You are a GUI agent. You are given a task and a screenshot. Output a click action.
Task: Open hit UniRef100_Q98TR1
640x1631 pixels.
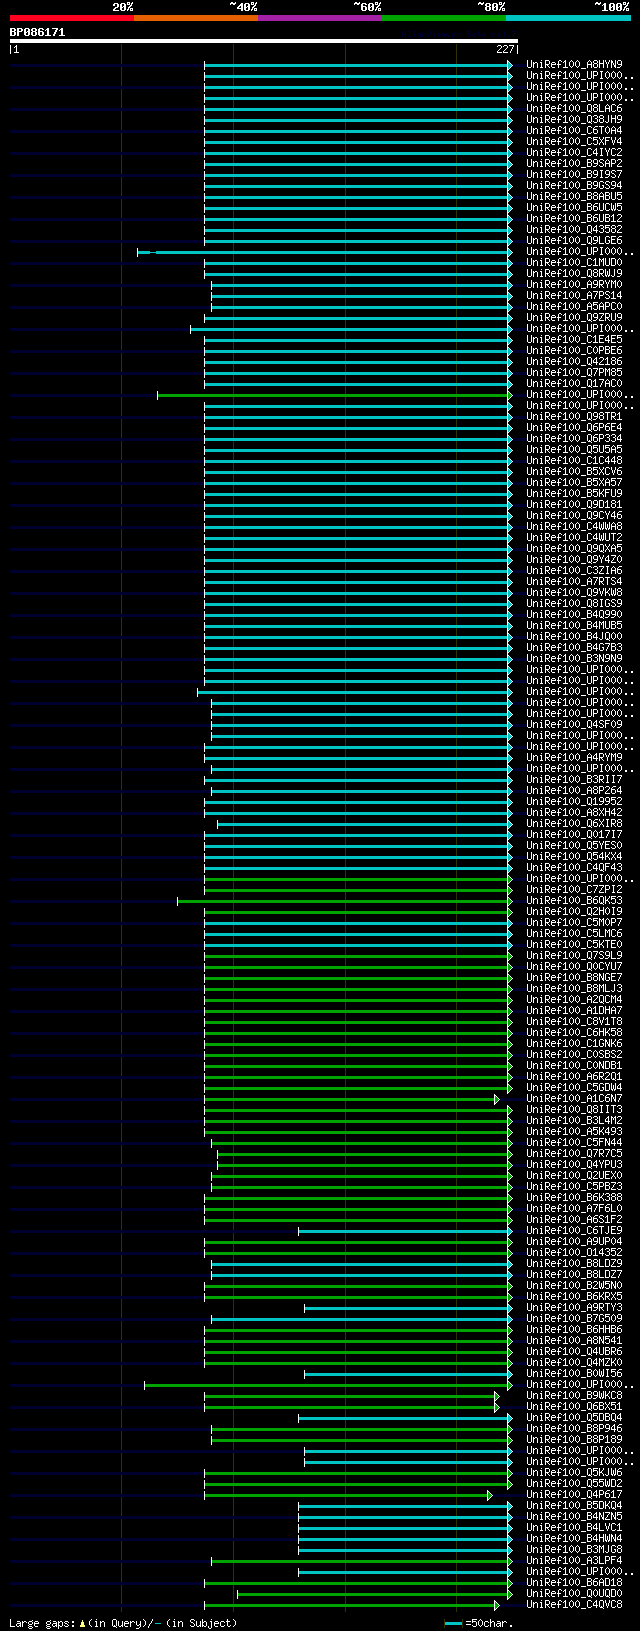coord(574,416)
